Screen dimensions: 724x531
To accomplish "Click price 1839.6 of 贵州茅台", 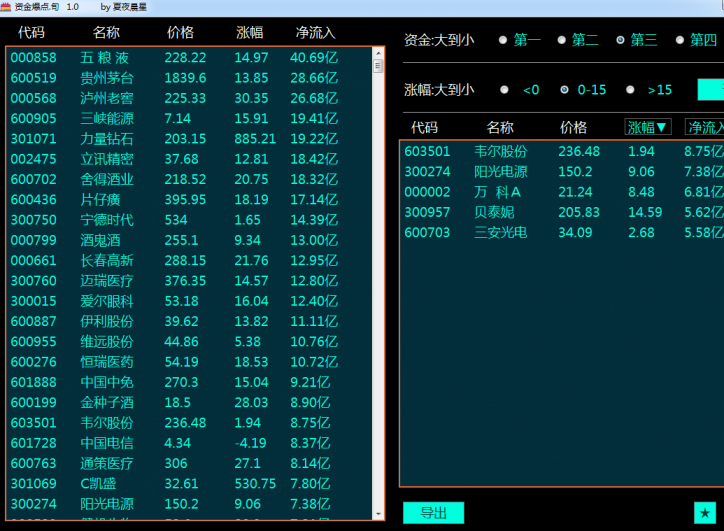I will coord(186,78).
